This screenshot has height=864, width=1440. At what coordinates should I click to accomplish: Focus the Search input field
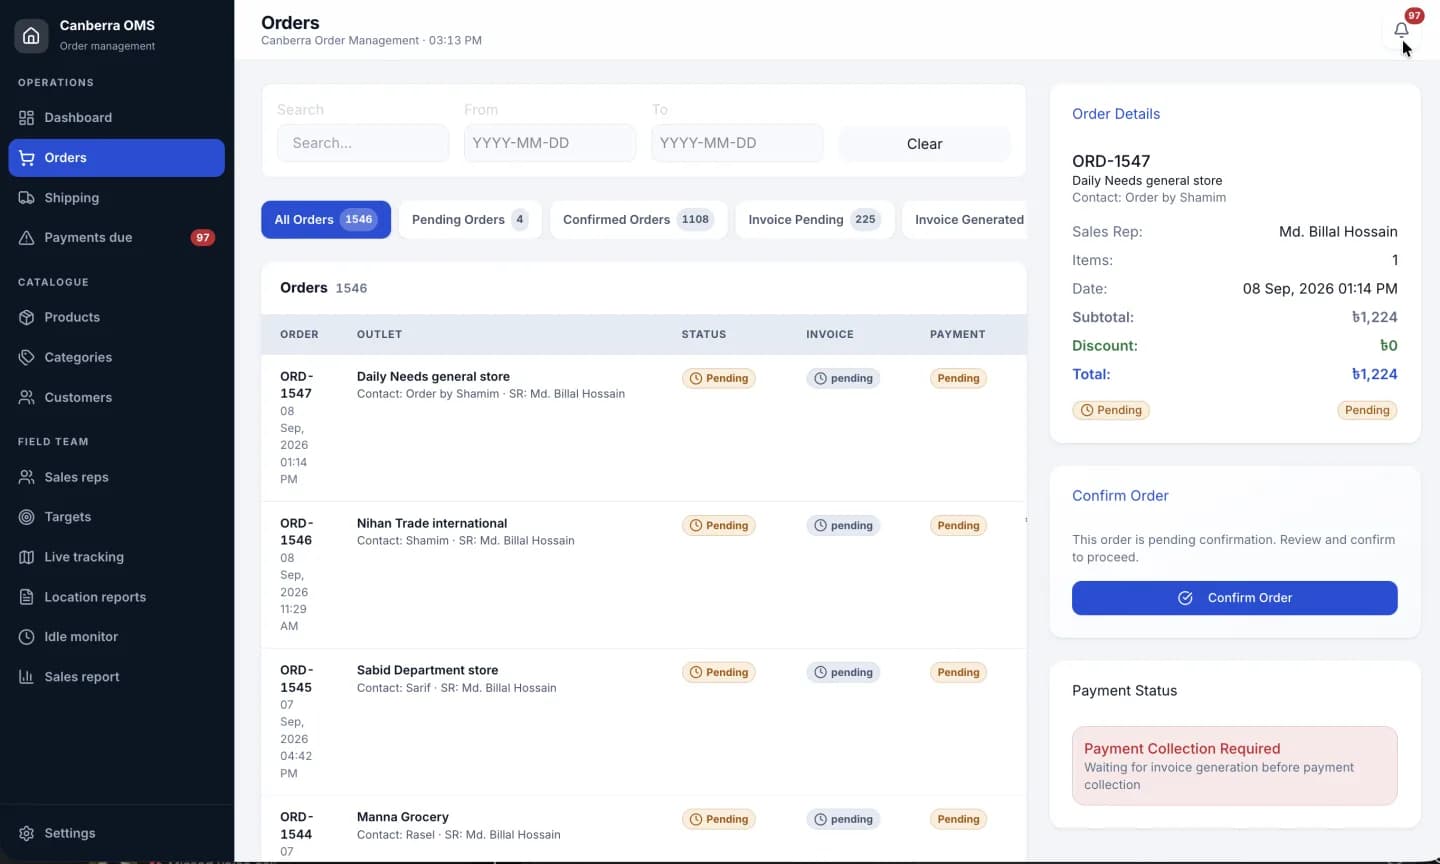[363, 143]
